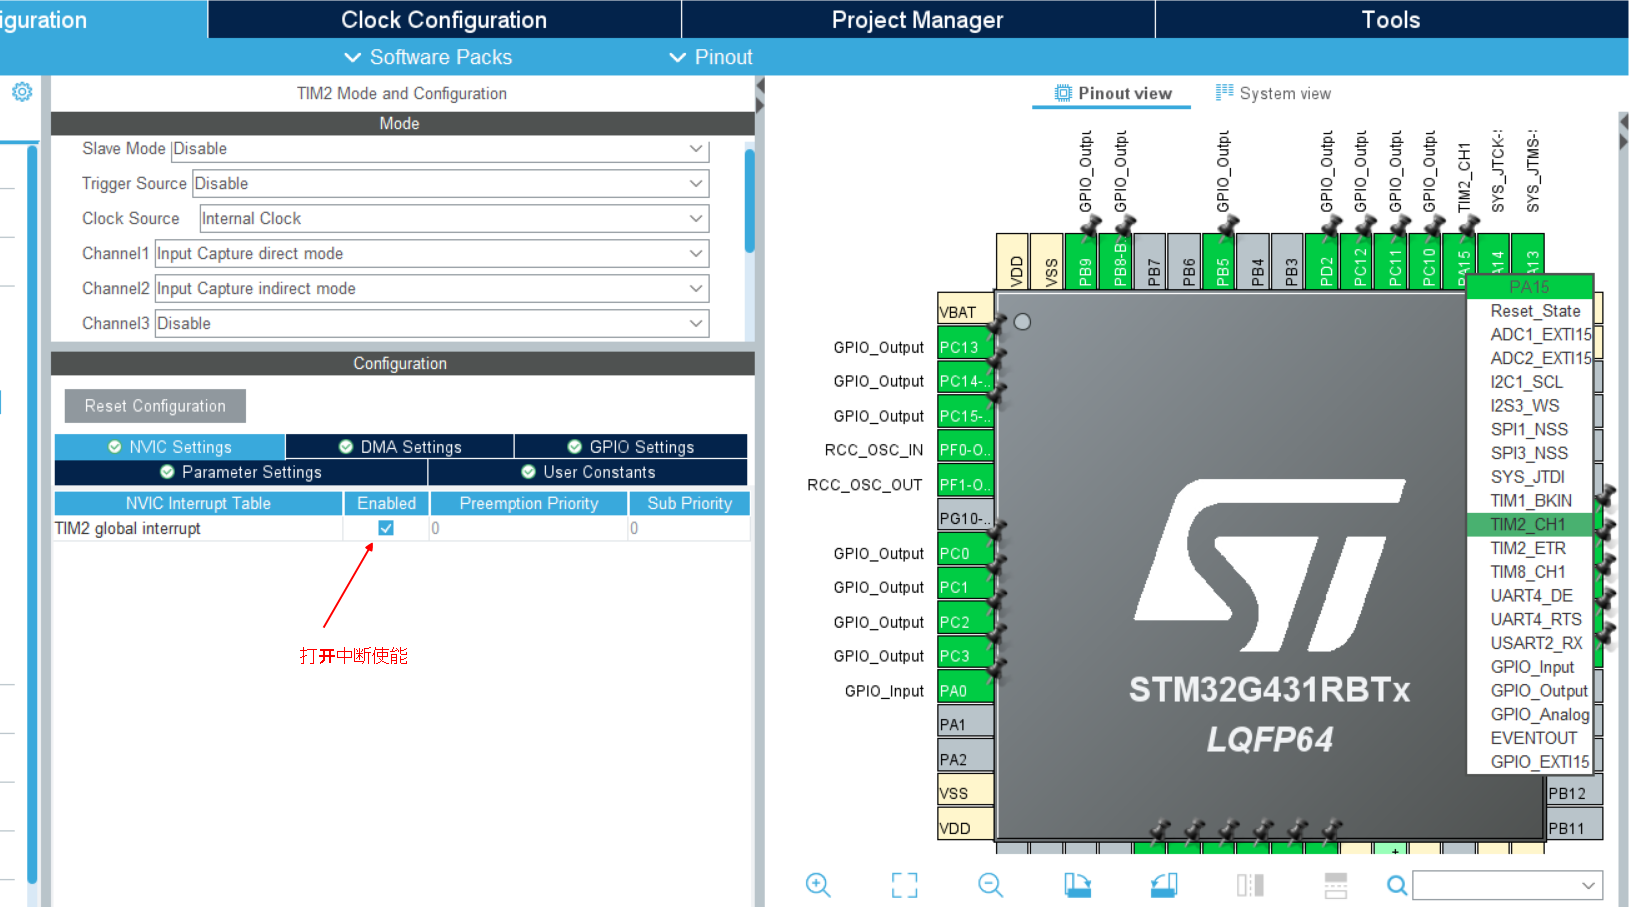The image size is (1640, 907).
Task: Click the zoom out magnifier icon
Action: click(990, 885)
